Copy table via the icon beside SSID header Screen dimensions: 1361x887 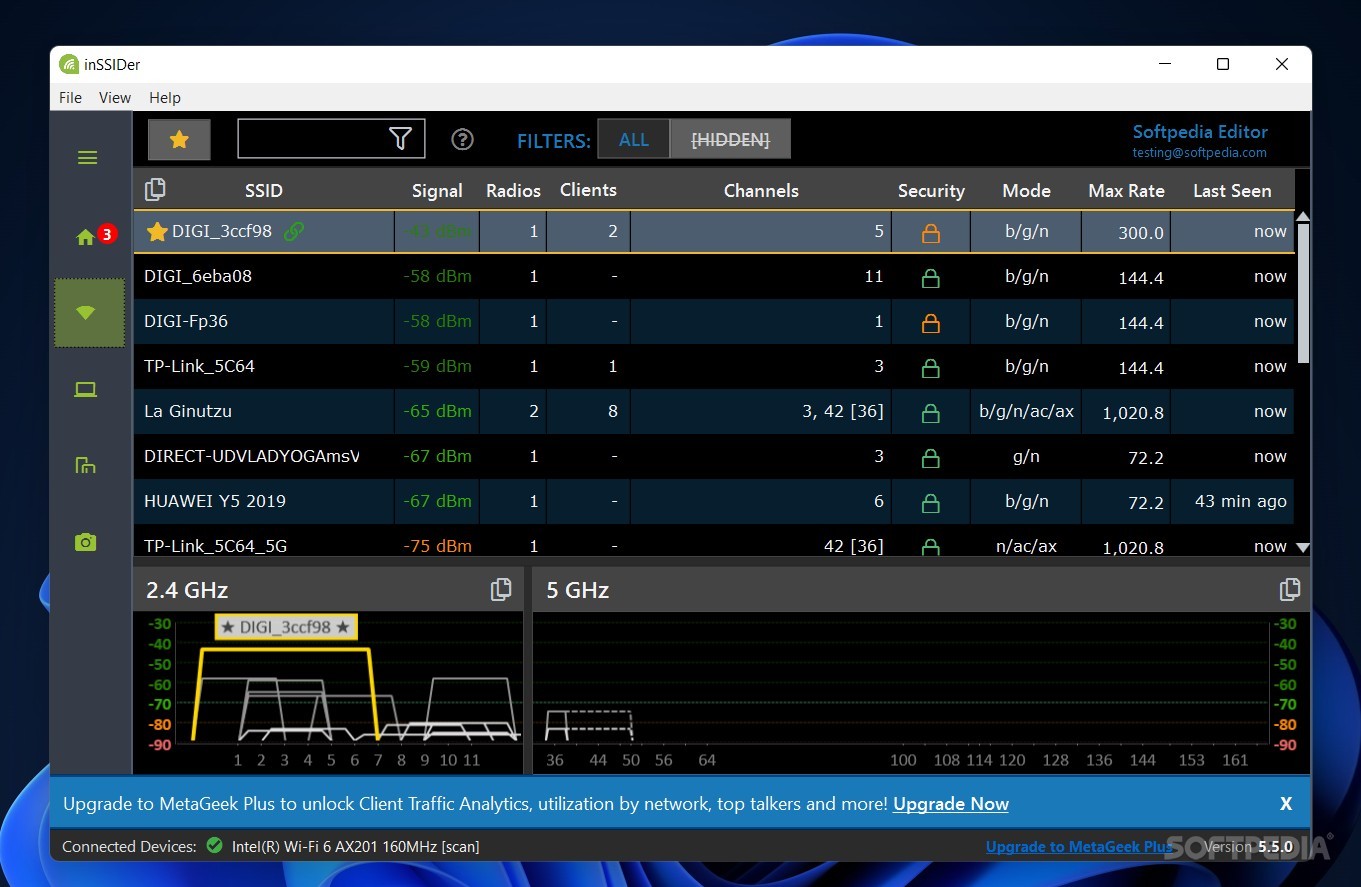155,189
